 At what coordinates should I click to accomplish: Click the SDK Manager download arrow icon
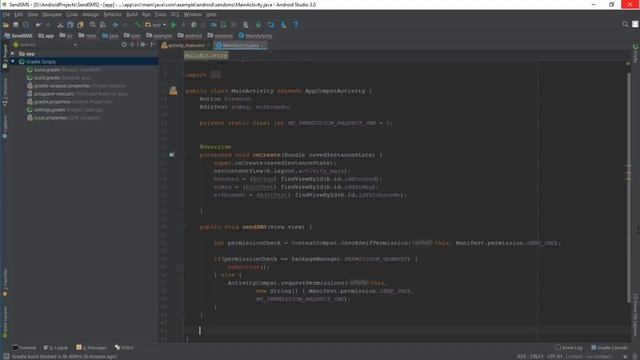pos(283,25)
